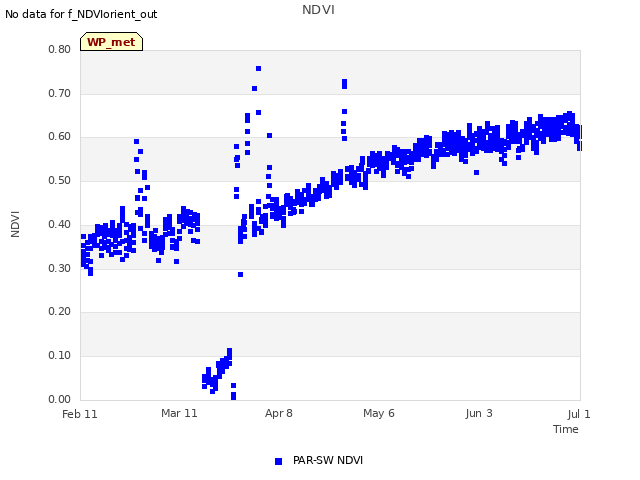Click the NDVI chart title
Viewport: 640px width, 480px height.
click(318, 10)
